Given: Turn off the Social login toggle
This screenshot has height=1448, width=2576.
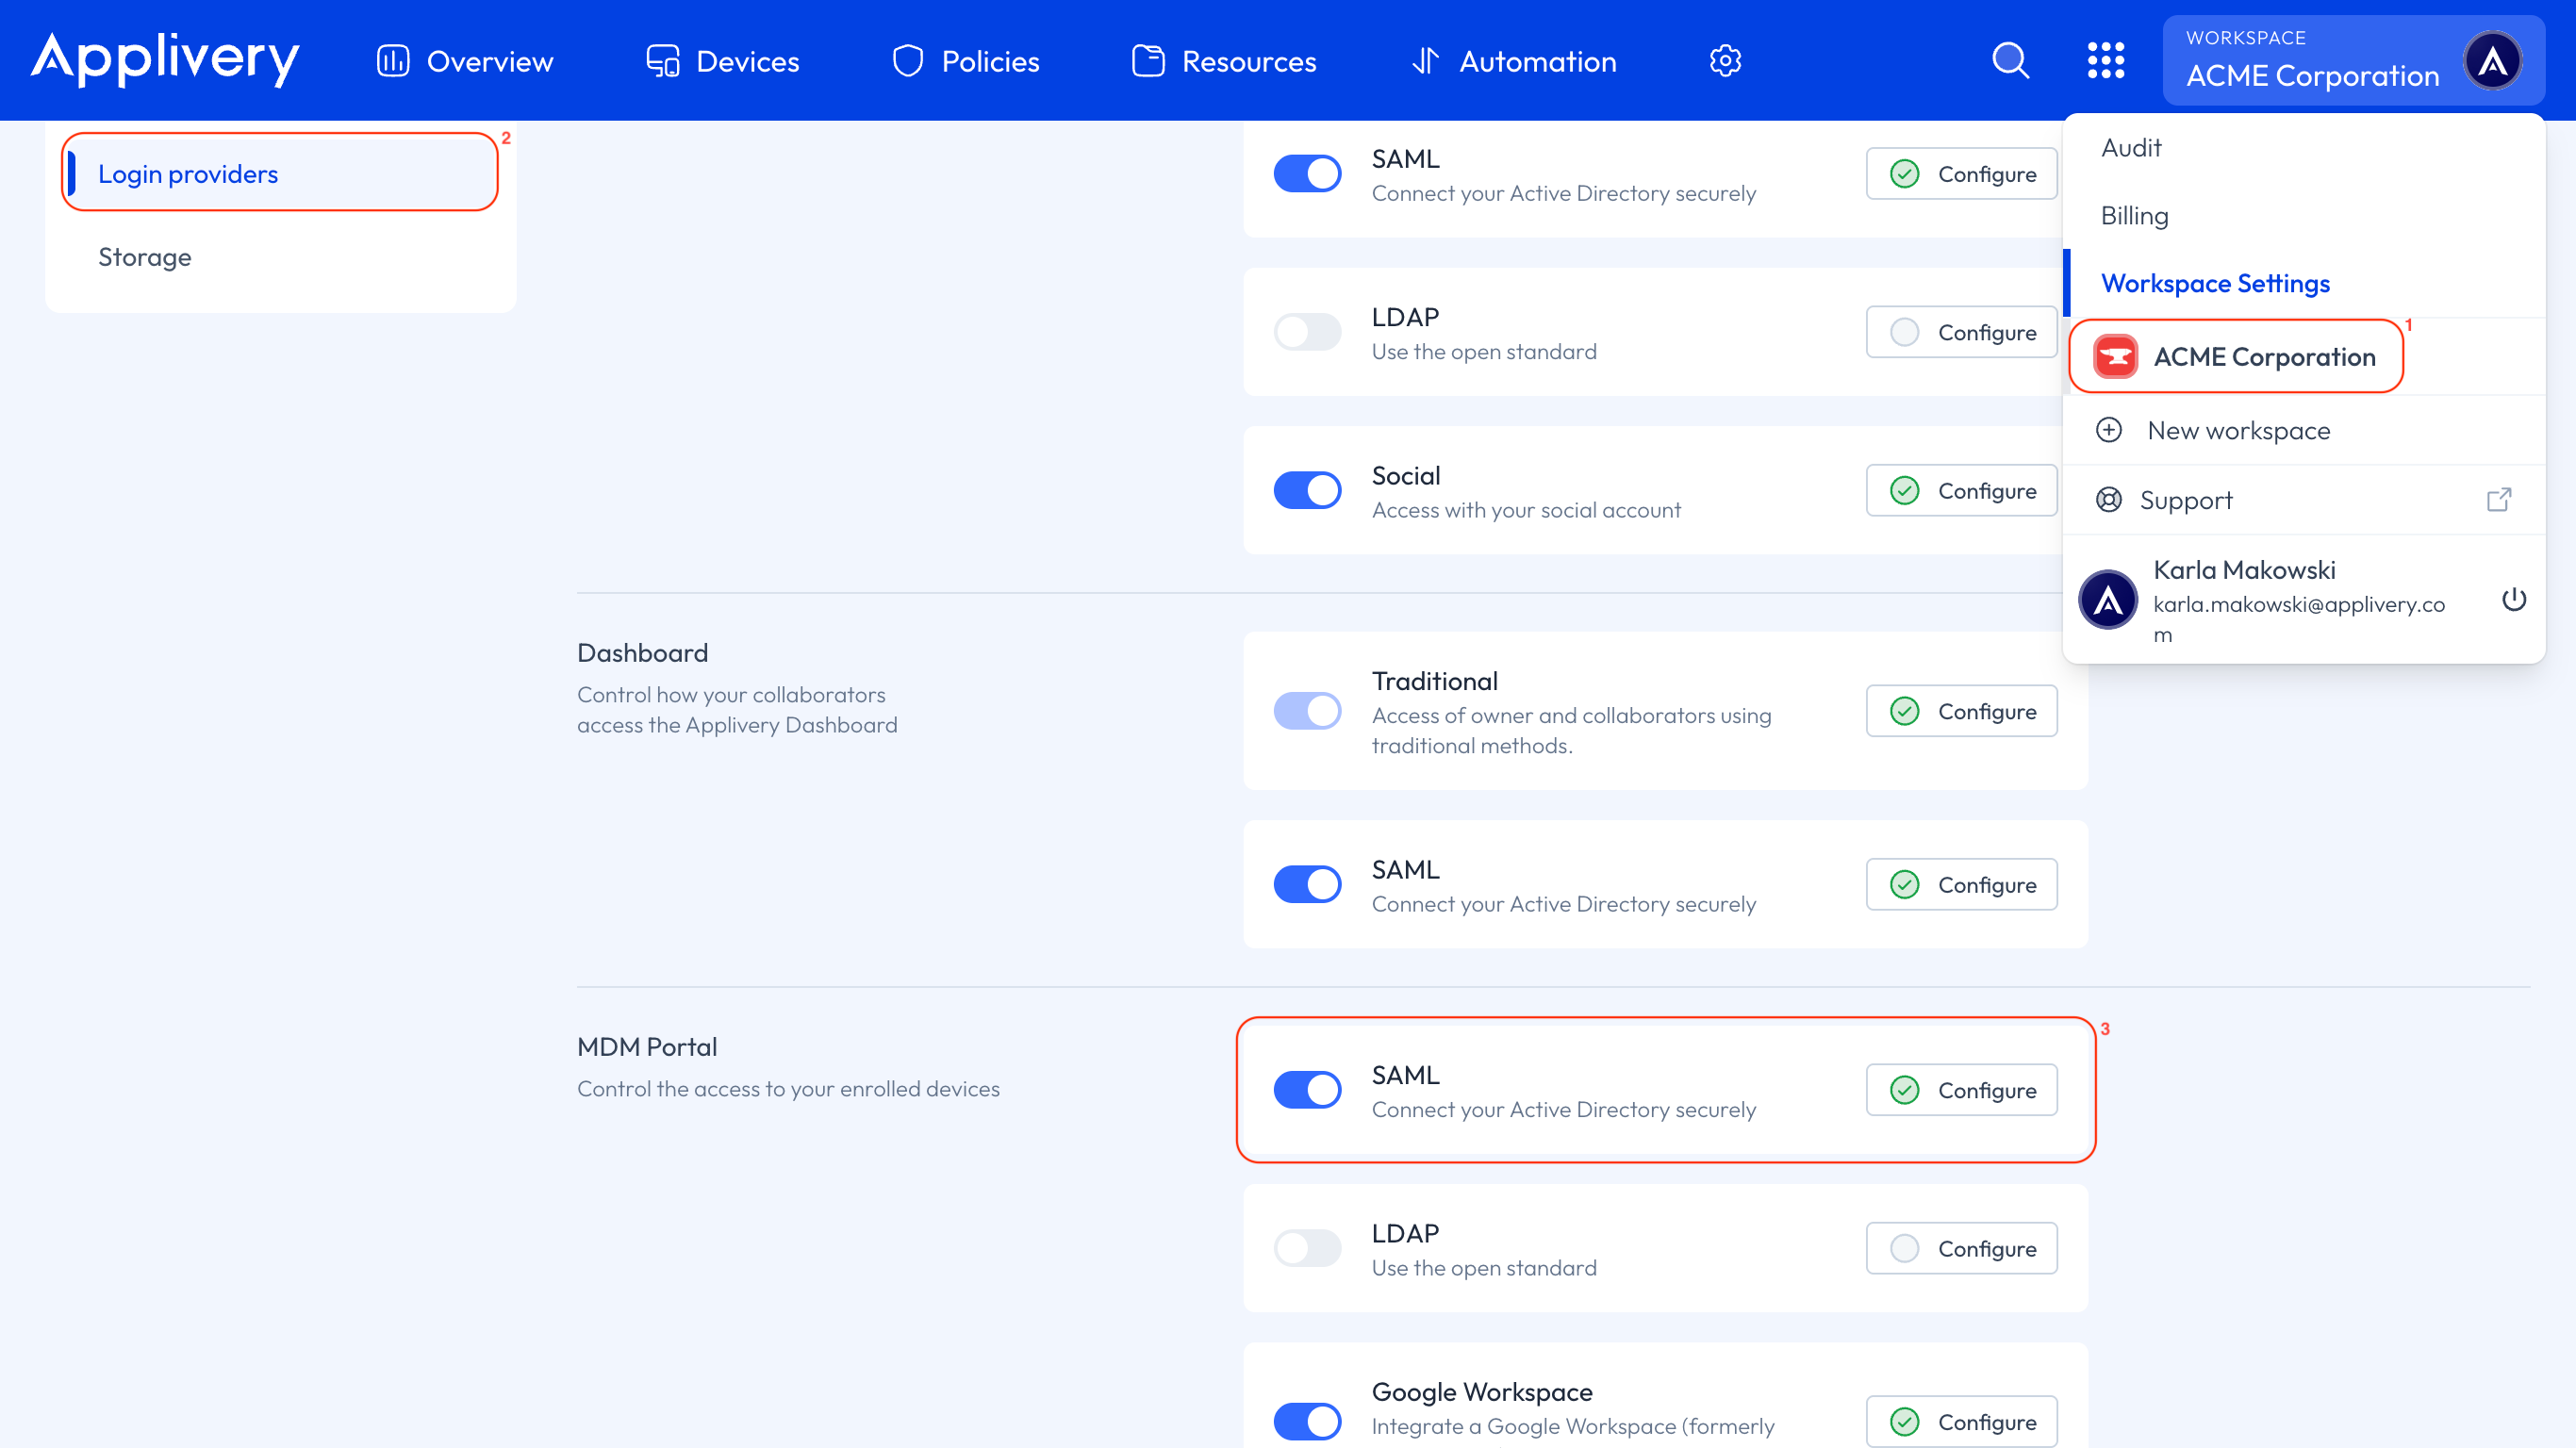Looking at the screenshot, I should [1307, 490].
